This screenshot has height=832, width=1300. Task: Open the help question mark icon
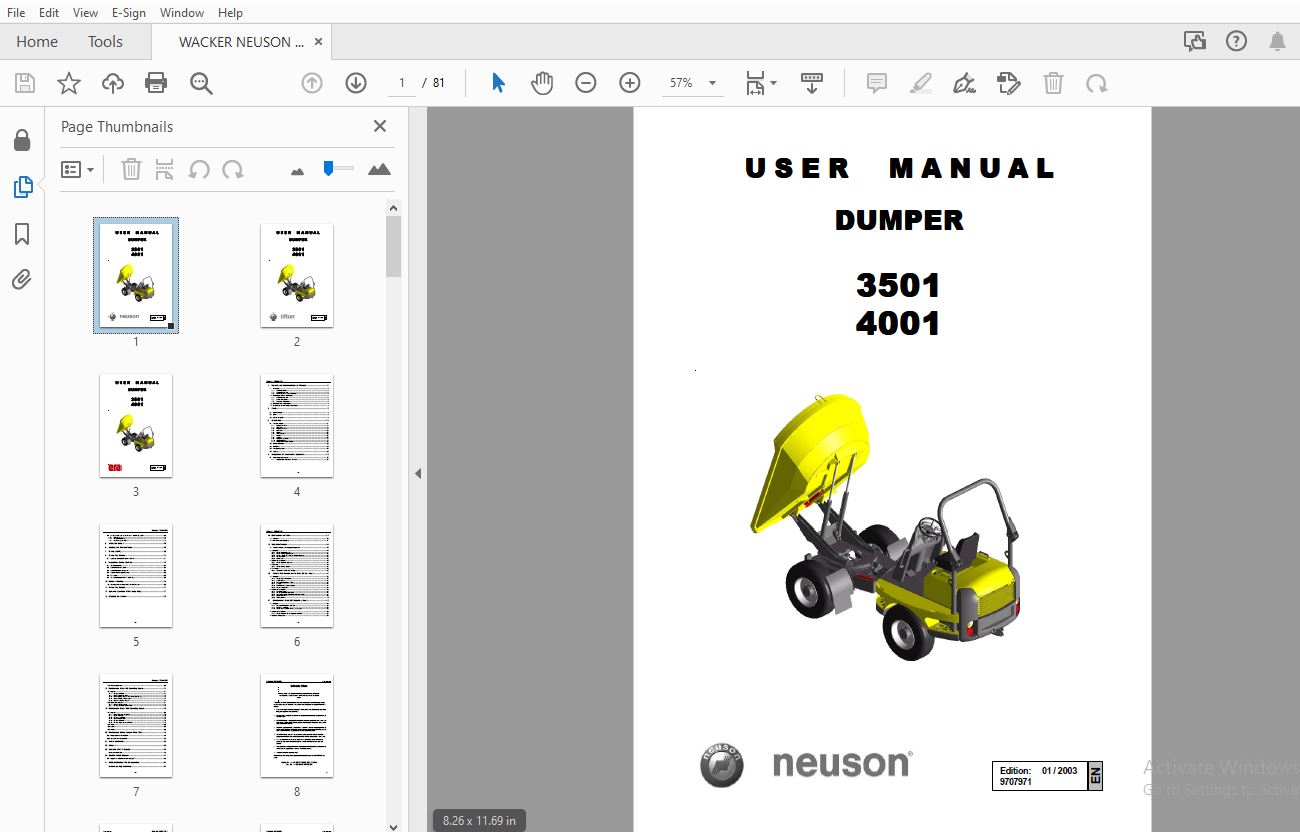(1237, 41)
